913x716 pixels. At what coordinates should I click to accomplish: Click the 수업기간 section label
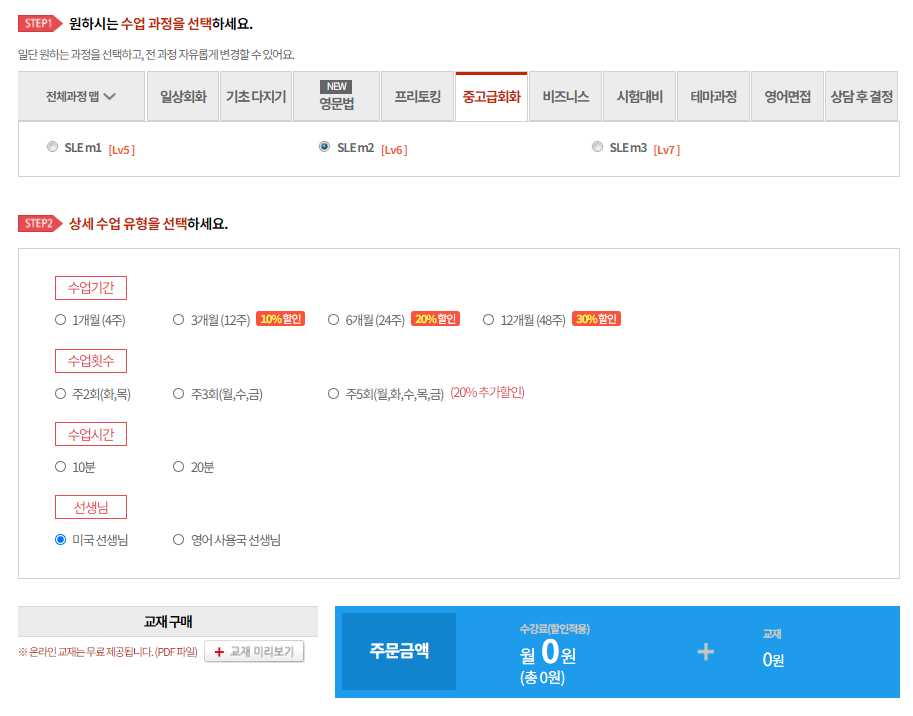tap(91, 288)
